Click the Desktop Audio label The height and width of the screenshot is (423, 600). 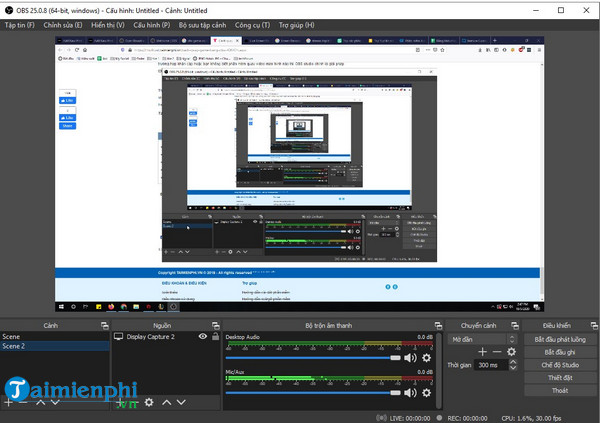[x=243, y=337]
